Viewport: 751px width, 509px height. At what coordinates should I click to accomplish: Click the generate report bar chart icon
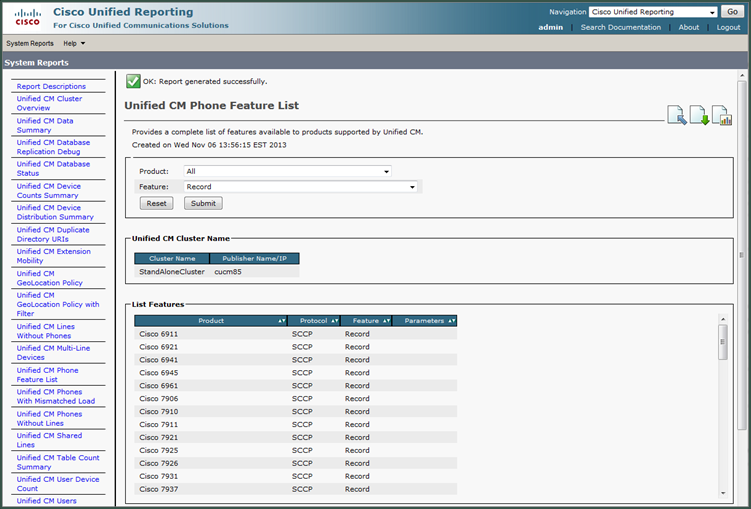[x=722, y=115]
